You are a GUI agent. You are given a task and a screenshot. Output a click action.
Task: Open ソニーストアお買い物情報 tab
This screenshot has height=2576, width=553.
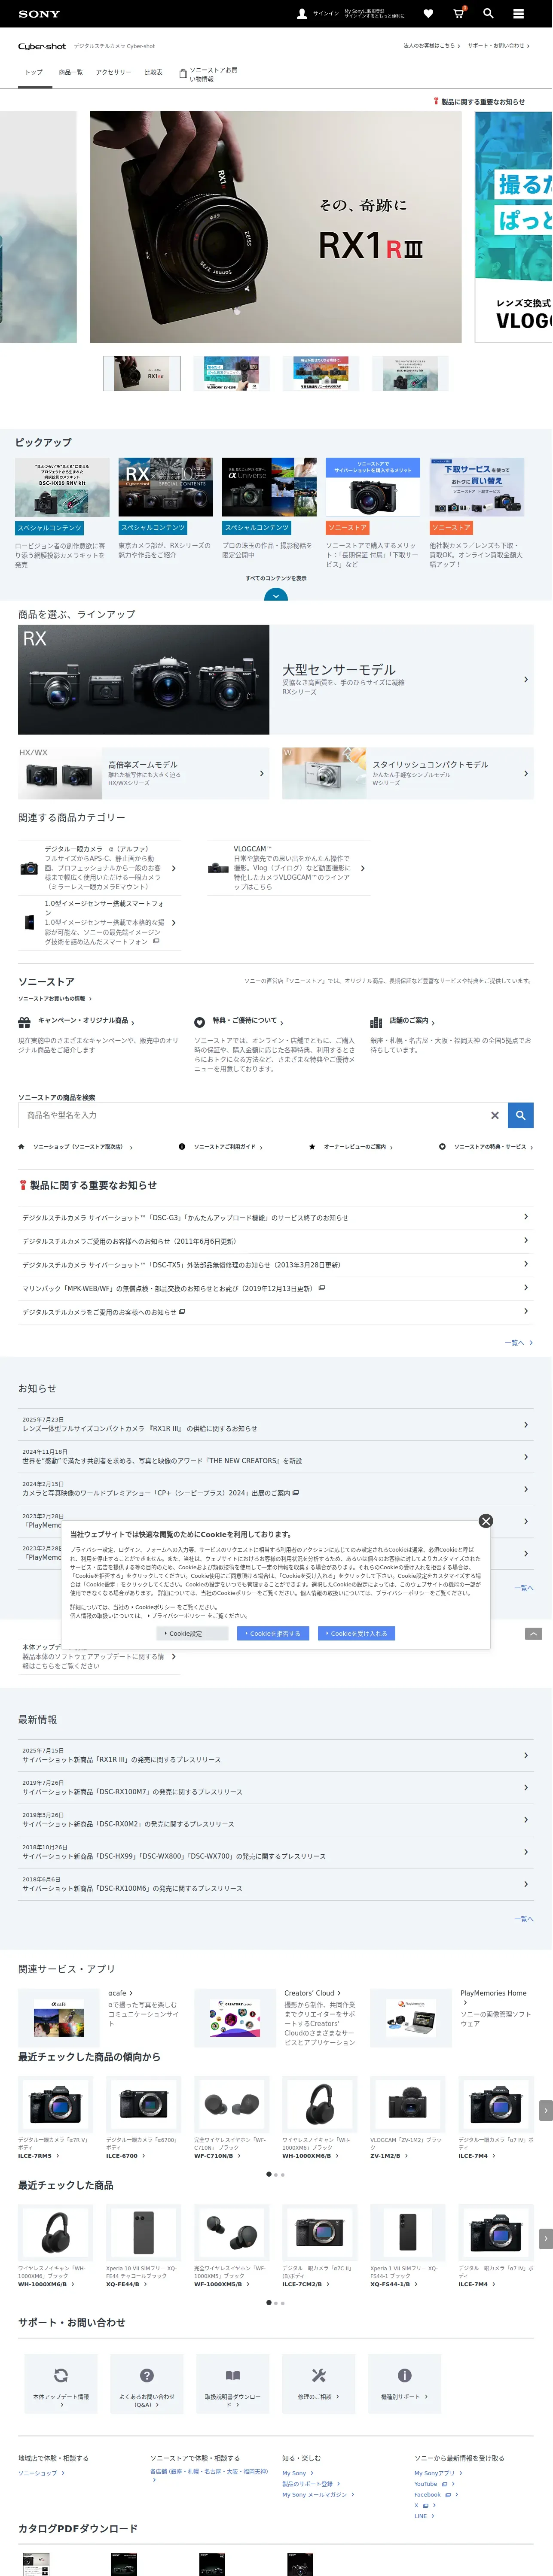coord(208,74)
